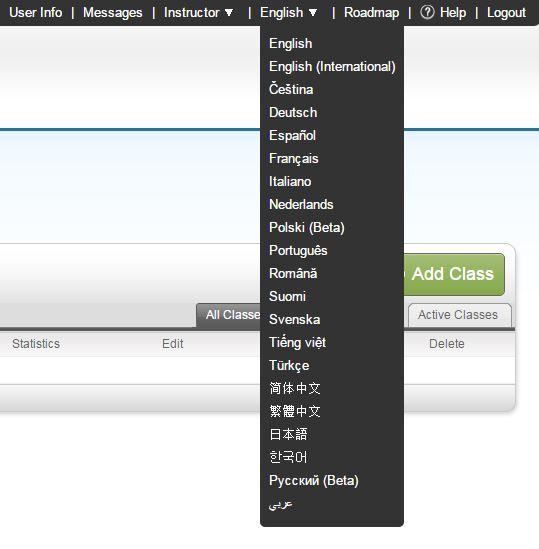Switch to the All Classes tab

[229, 315]
